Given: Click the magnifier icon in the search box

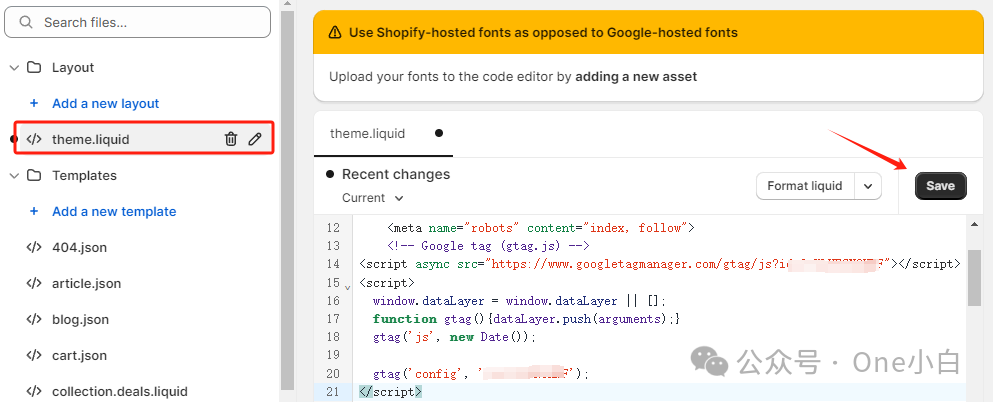Looking at the screenshot, I should point(26,22).
